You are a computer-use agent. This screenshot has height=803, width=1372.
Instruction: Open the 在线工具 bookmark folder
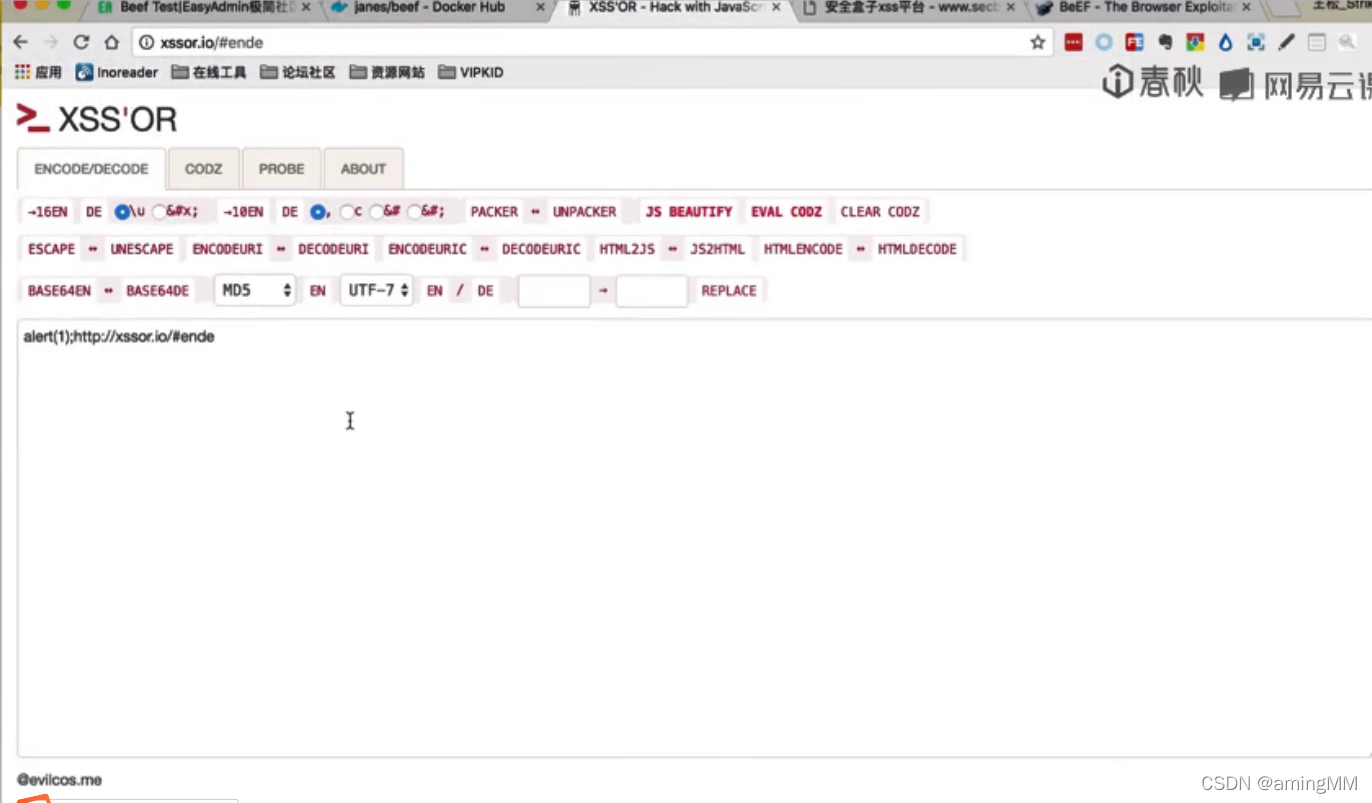coord(209,72)
